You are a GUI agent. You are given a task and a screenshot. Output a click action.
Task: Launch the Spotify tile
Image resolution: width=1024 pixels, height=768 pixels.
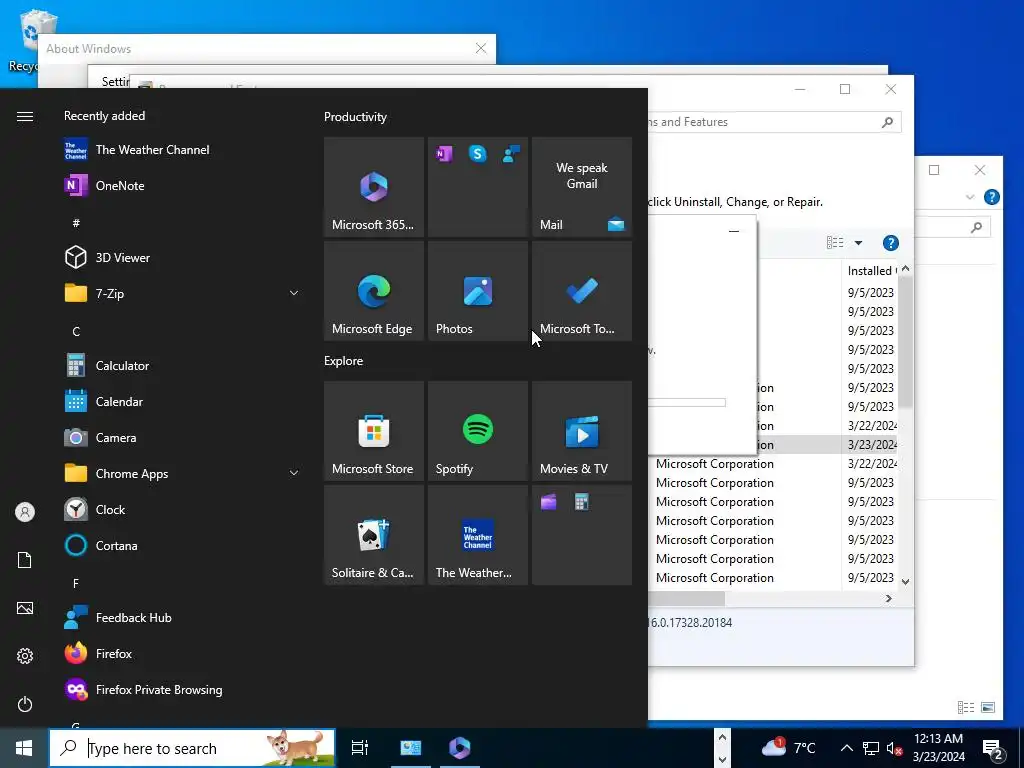(477, 431)
